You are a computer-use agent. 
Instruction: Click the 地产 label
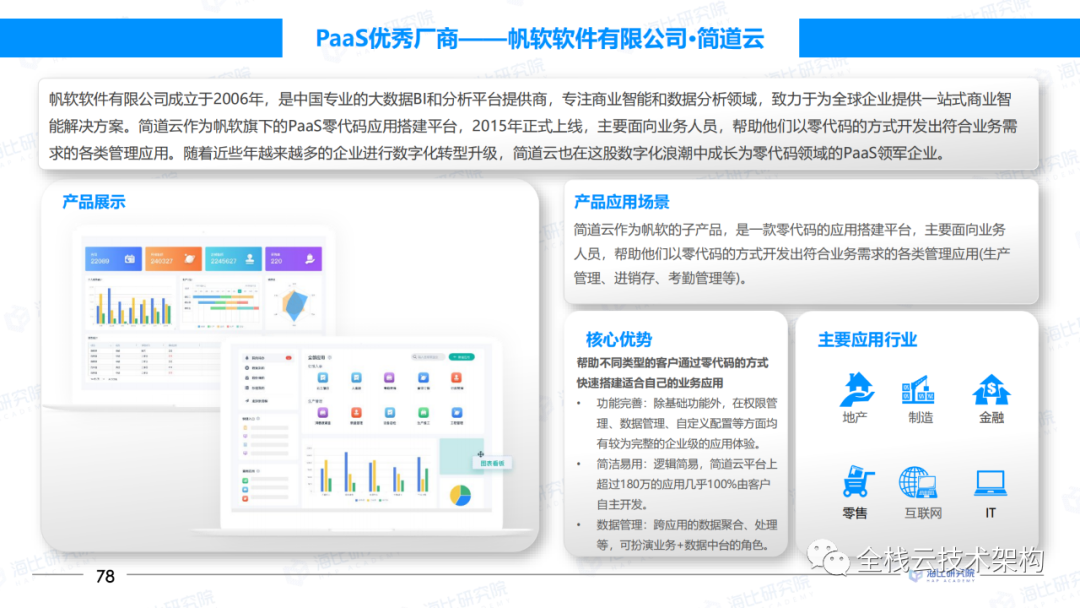[855, 417]
